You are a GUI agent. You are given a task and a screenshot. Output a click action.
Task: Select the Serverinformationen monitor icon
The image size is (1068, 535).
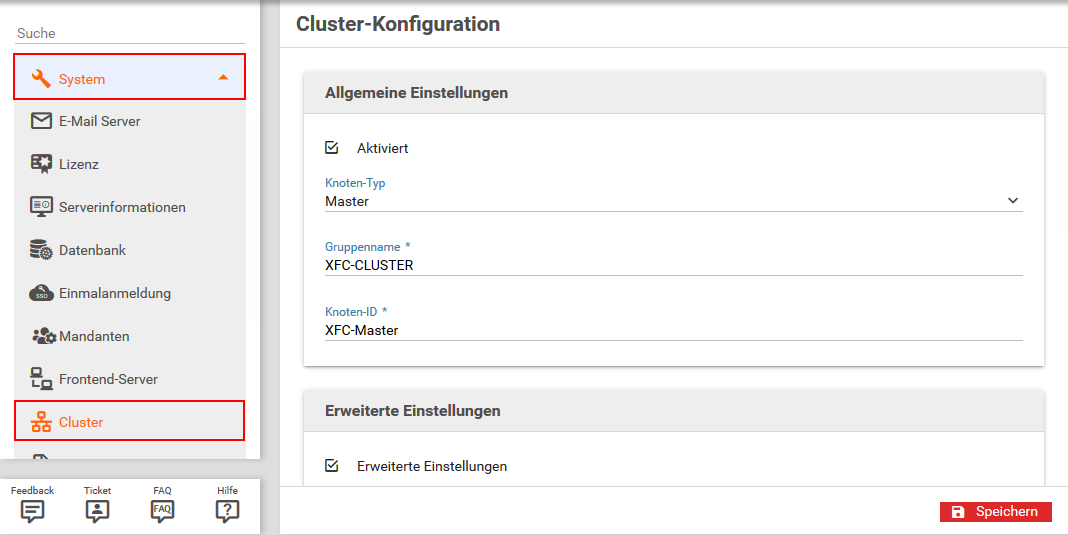pyautogui.click(x=41, y=207)
